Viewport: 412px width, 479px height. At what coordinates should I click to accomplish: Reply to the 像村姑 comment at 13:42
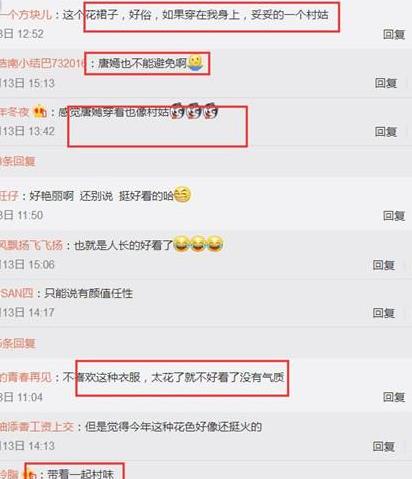pyautogui.click(x=386, y=131)
